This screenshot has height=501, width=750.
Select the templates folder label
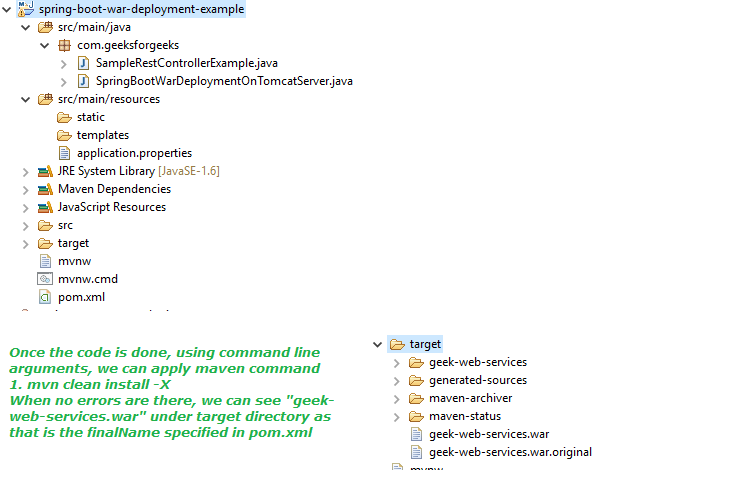[x=103, y=135]
